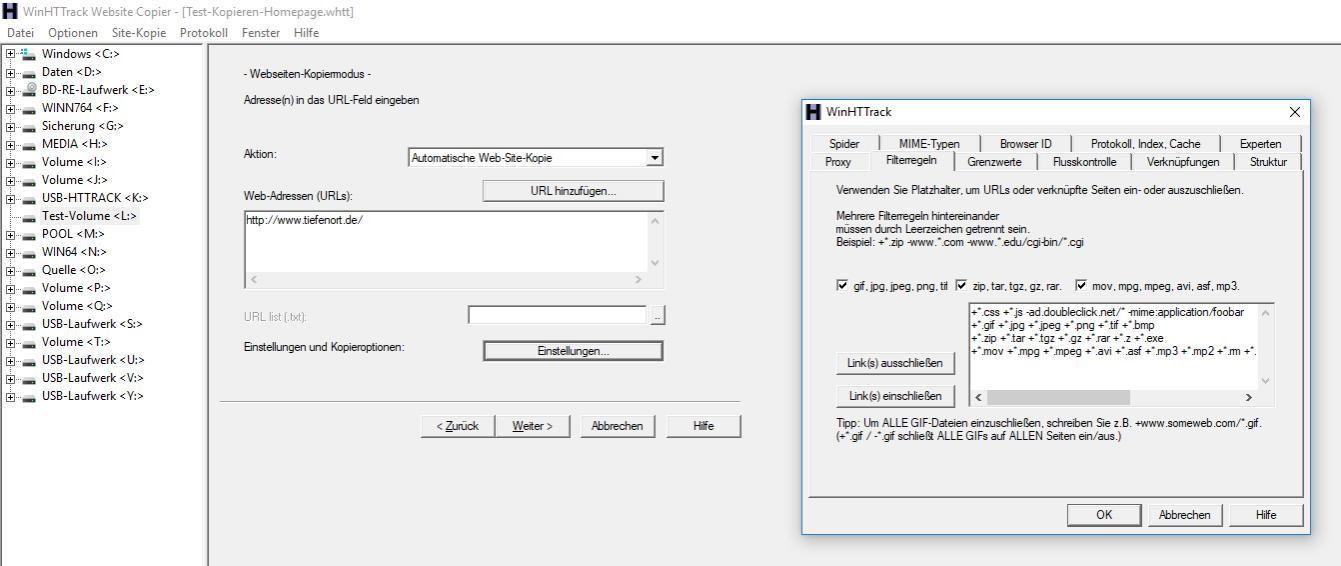Viewport: 1341px width, 566px height.
Task: Click the USB-HTTRACK <K:> drive icon
Action: (29, 198)
